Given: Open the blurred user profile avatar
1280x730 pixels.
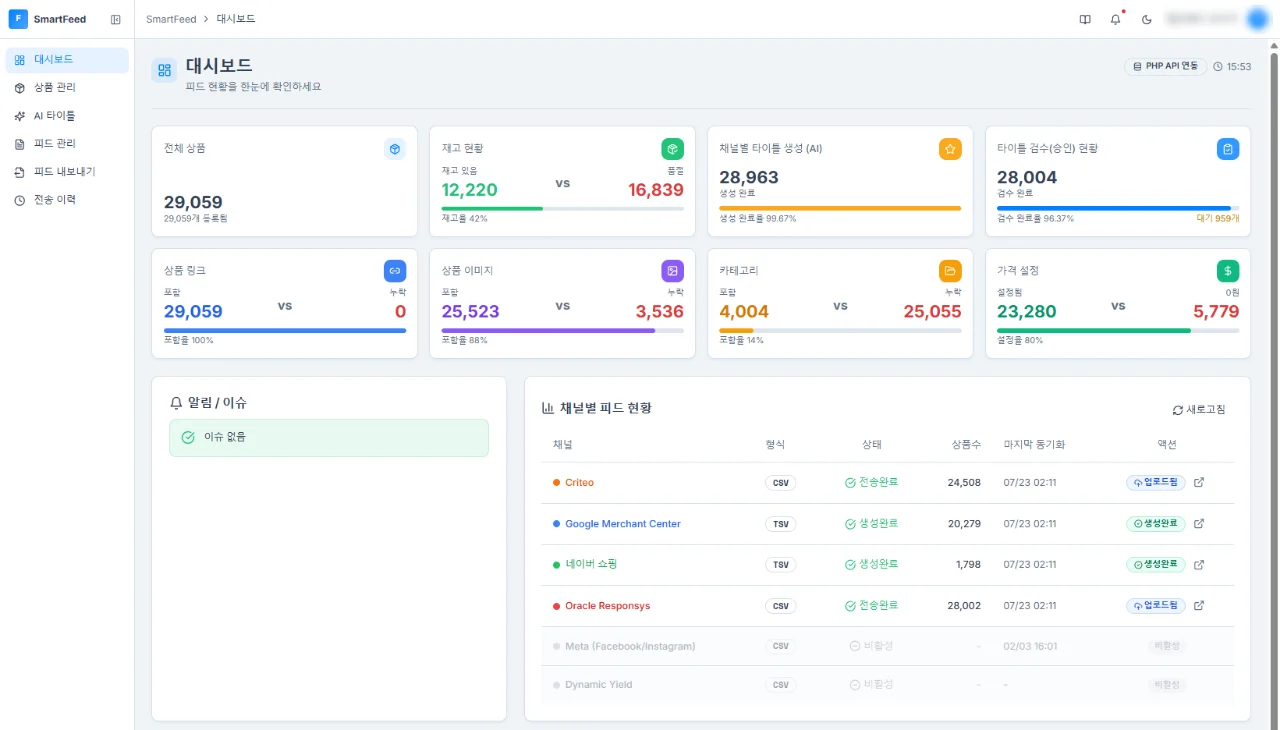Looking at the screenshot, I should (1257, 19).
